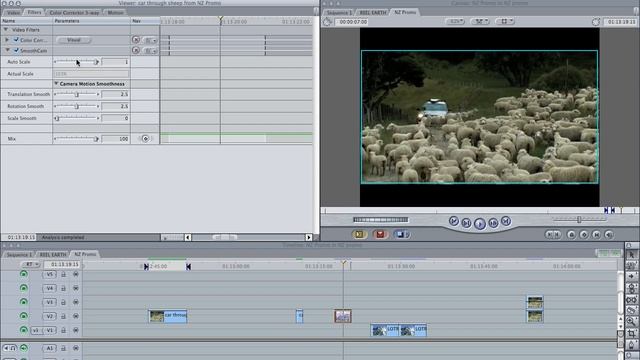The image size is (640, 360).
Task: Lock the V5 track
Action: pos(63,275)
